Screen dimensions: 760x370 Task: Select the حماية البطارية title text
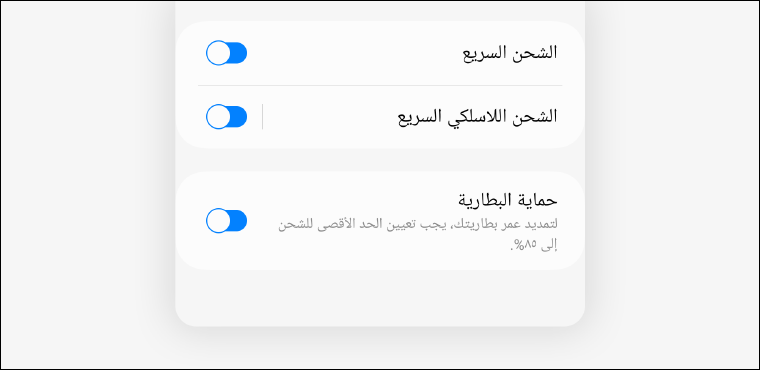[x=508, y=200]
